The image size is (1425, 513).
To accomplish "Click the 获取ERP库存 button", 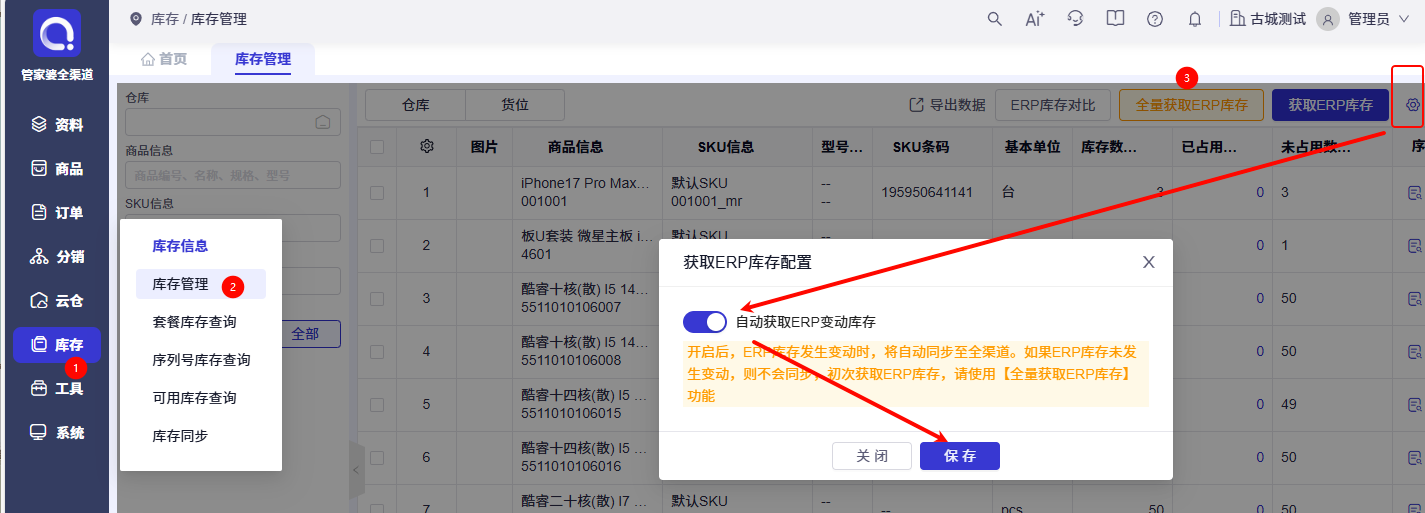I will pos(1330,105).
